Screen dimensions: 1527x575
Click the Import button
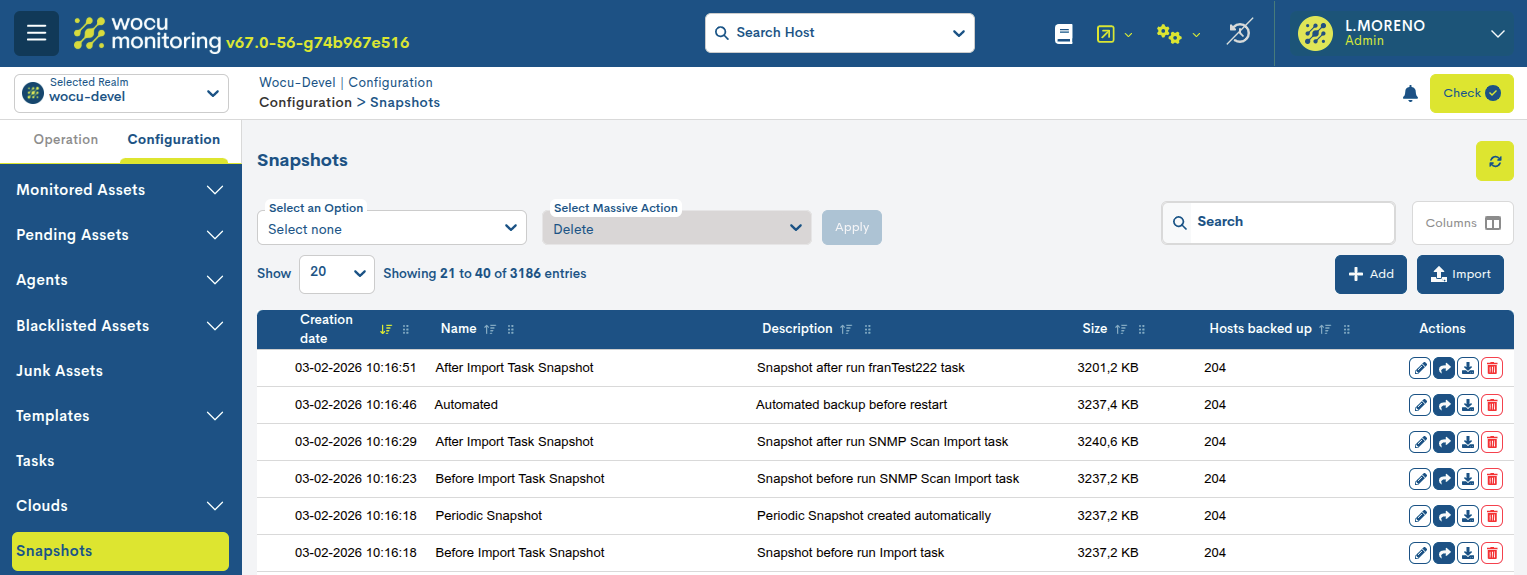1459,274
